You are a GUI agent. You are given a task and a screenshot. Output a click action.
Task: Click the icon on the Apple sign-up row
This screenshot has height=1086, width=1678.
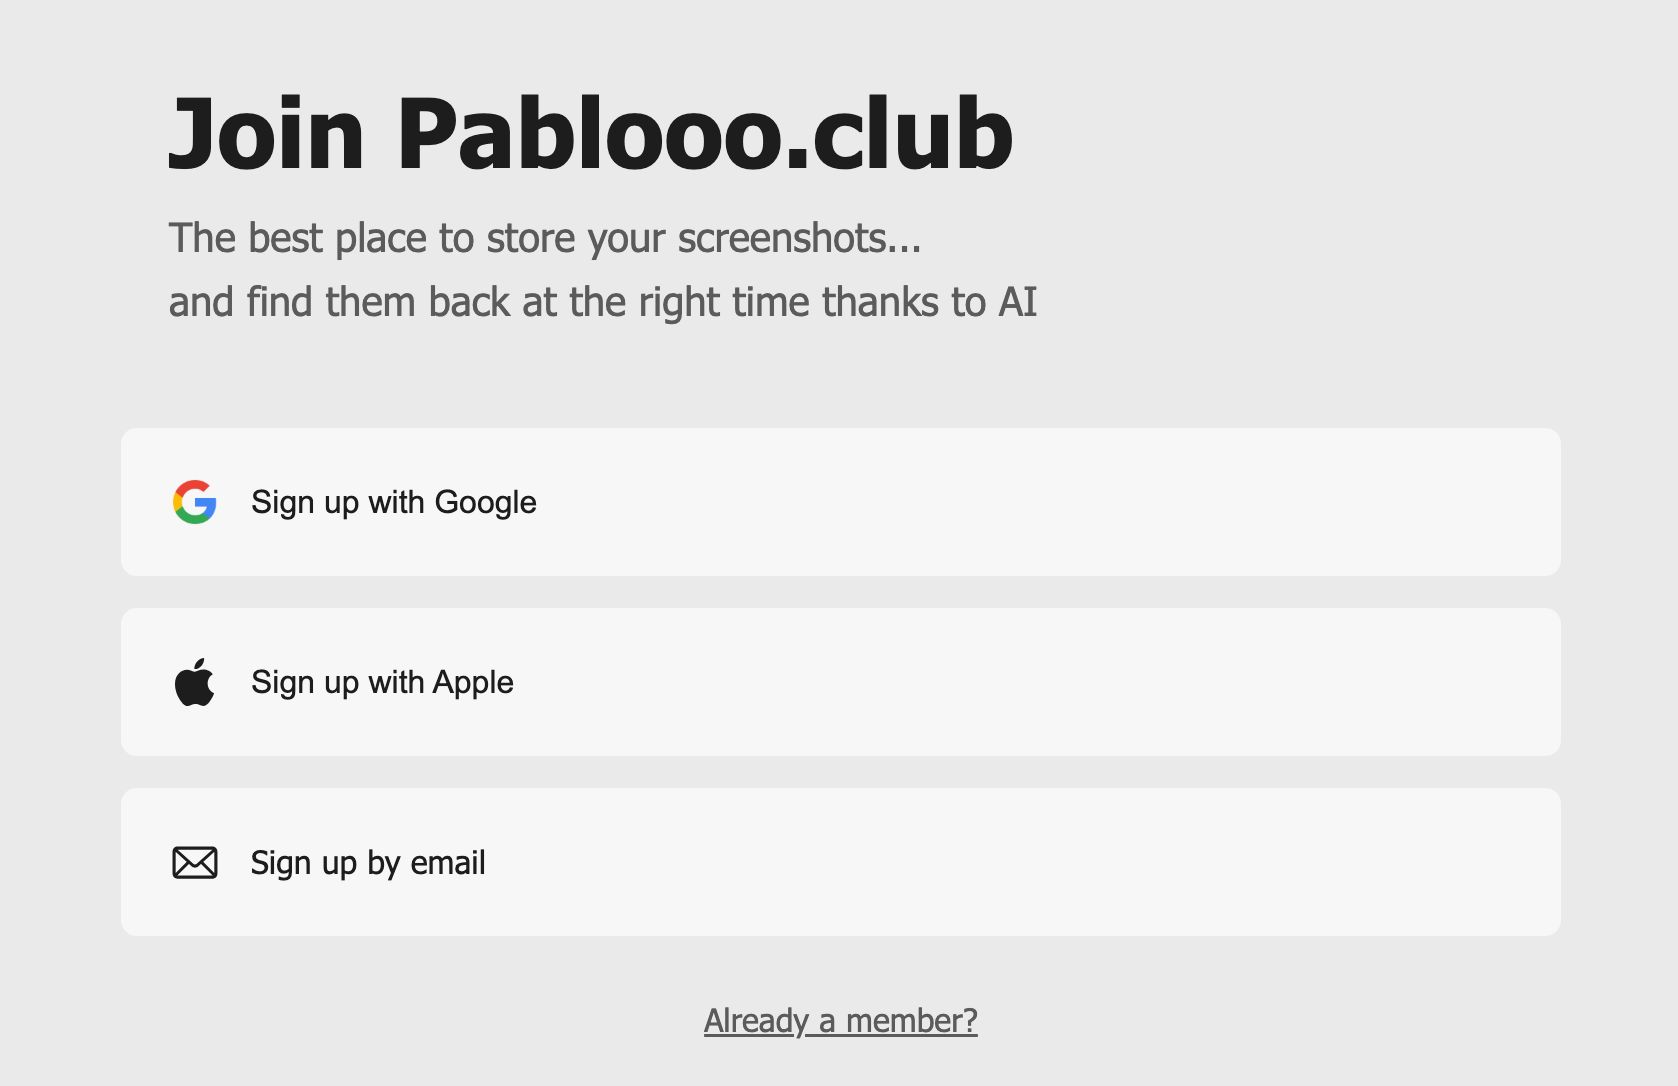point(195,681)
